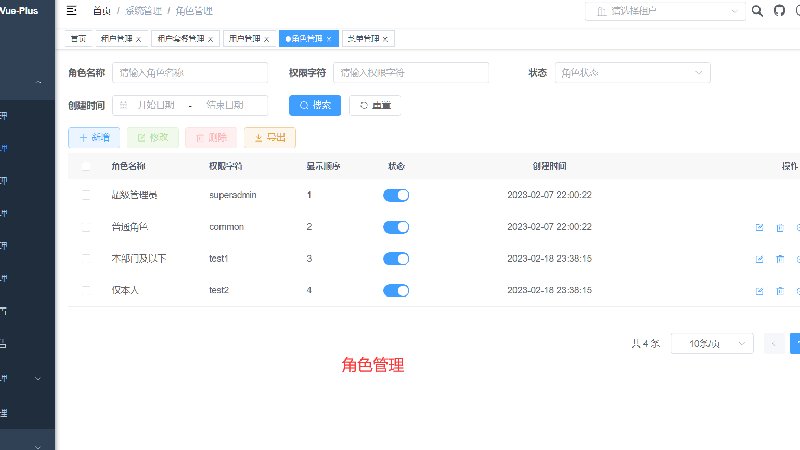This screenshot has width=800, height=450.
Task: Click the edit icon for the test1 role
Action: pos(759,259)
